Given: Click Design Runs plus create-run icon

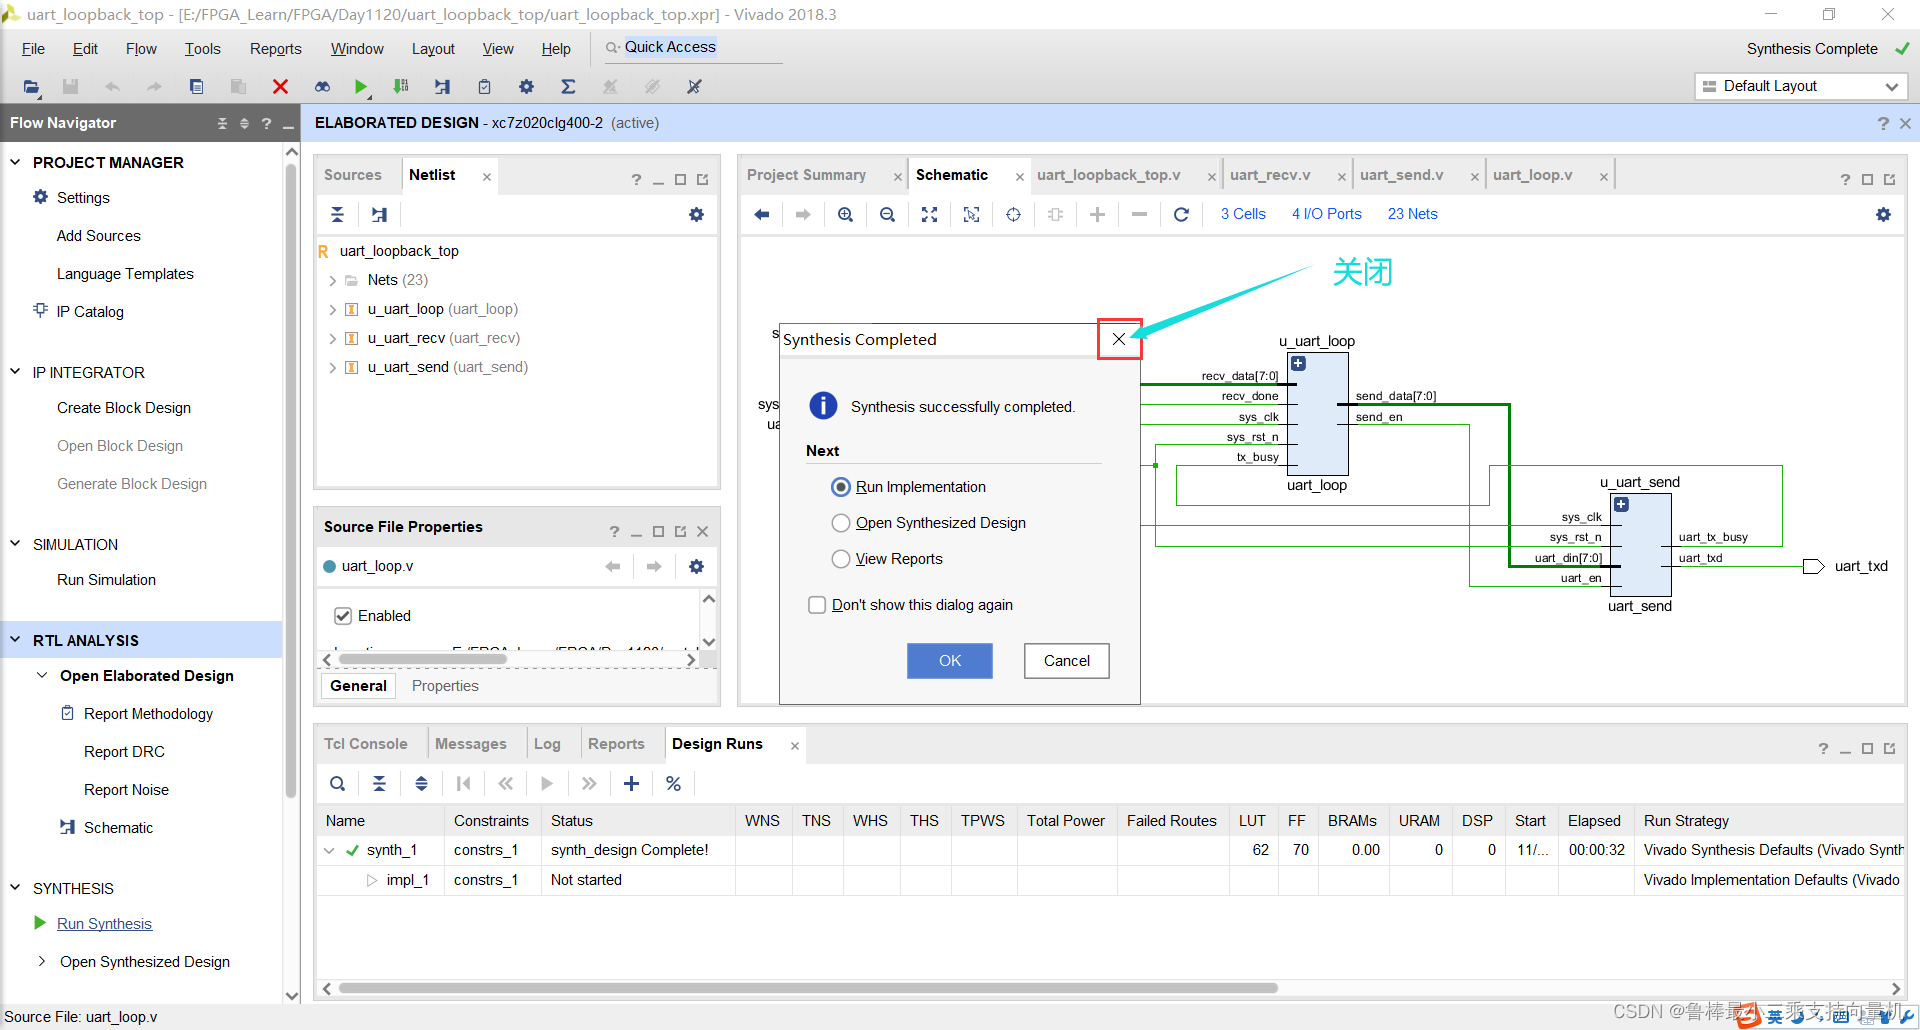Looking at the screenshot, I should coord(631,783).
